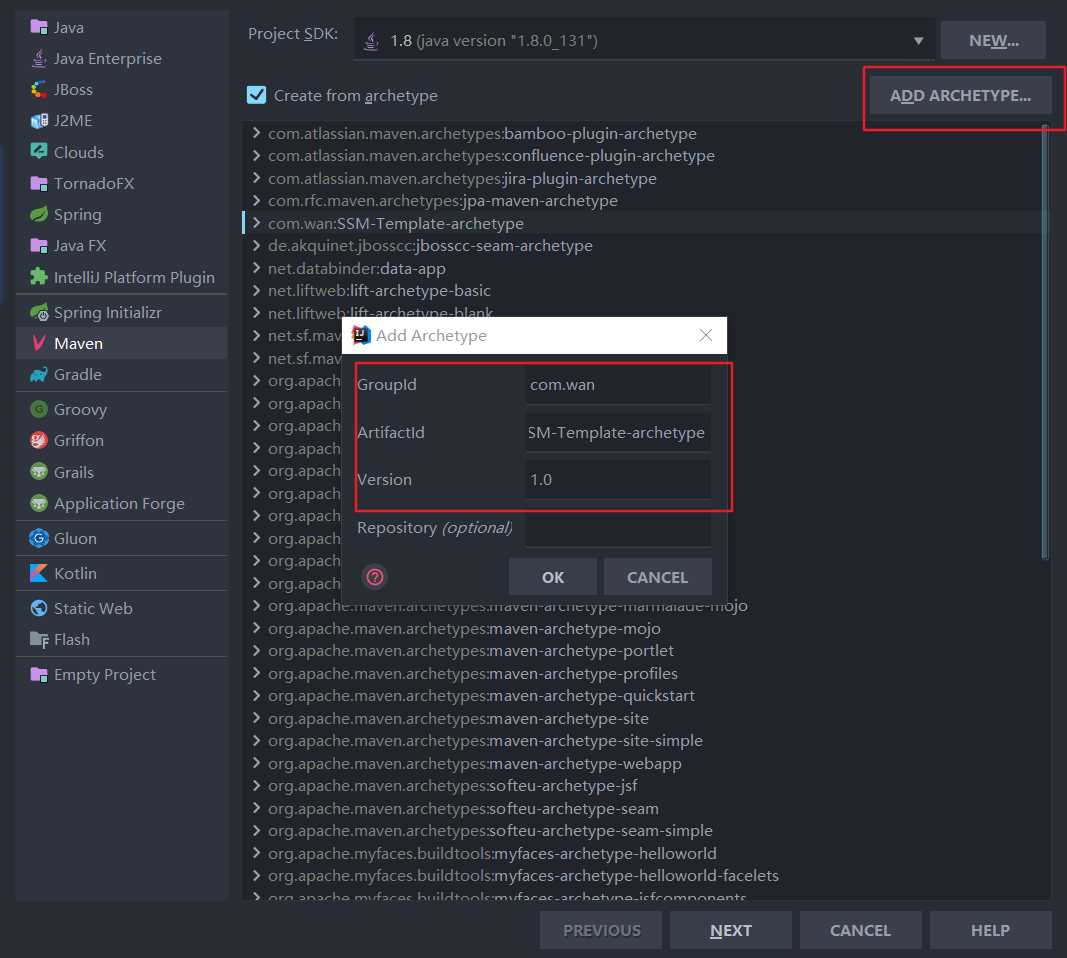Expand jbosscc-seam-archetype node
The width and height of the screenshot is (1067, 958).
click(256, 245)
